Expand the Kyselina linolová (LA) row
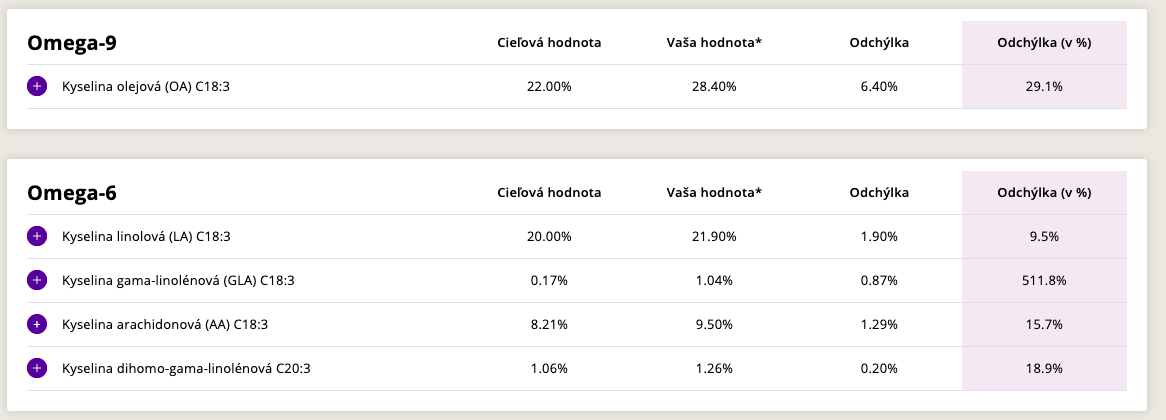This screenshot has height=420, width=1166. (x=37, y=237)
